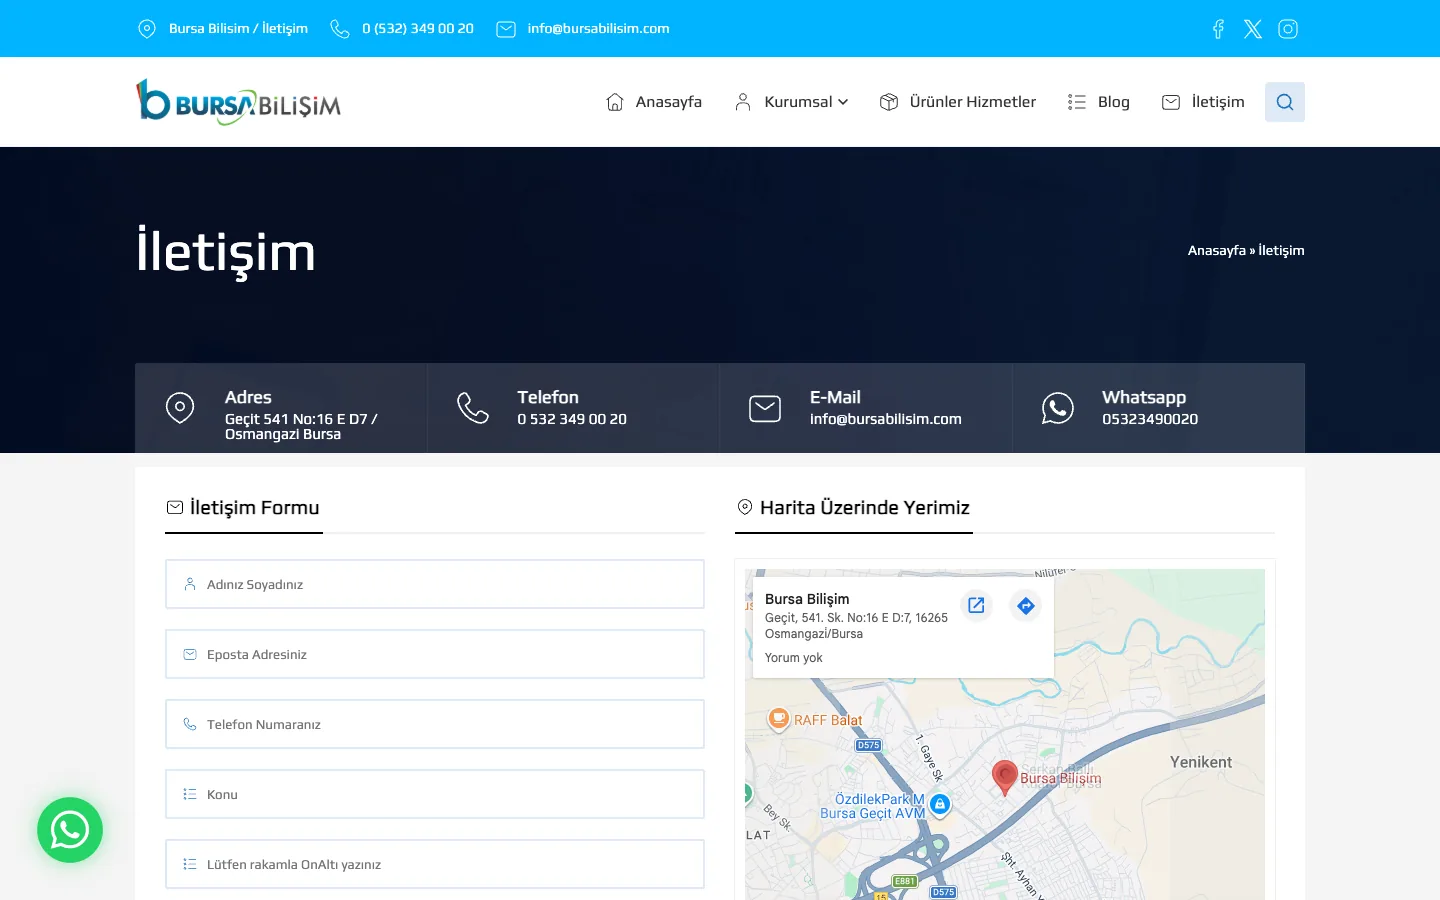Screen dimensions: 1440x900
Task: Click the Anasayfa breadcrumb link
Action: pos(1217,251)
